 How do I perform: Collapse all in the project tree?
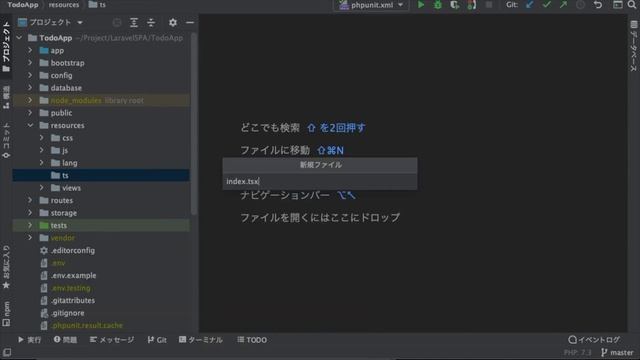[151, 22]
